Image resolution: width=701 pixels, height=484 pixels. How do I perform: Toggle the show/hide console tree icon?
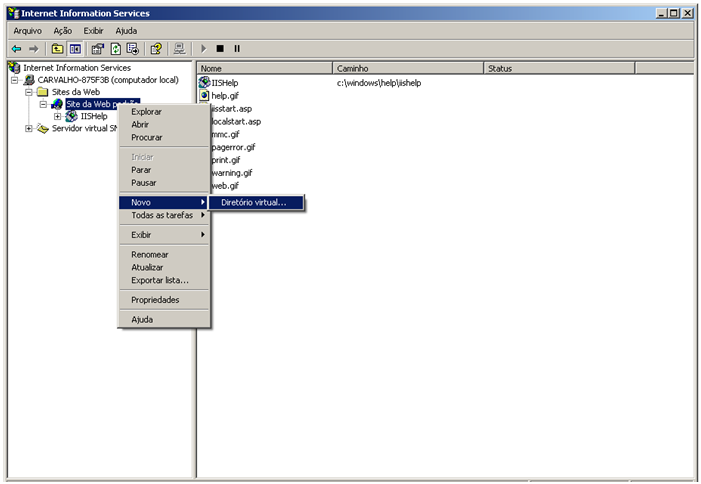(x=75, y=48)
